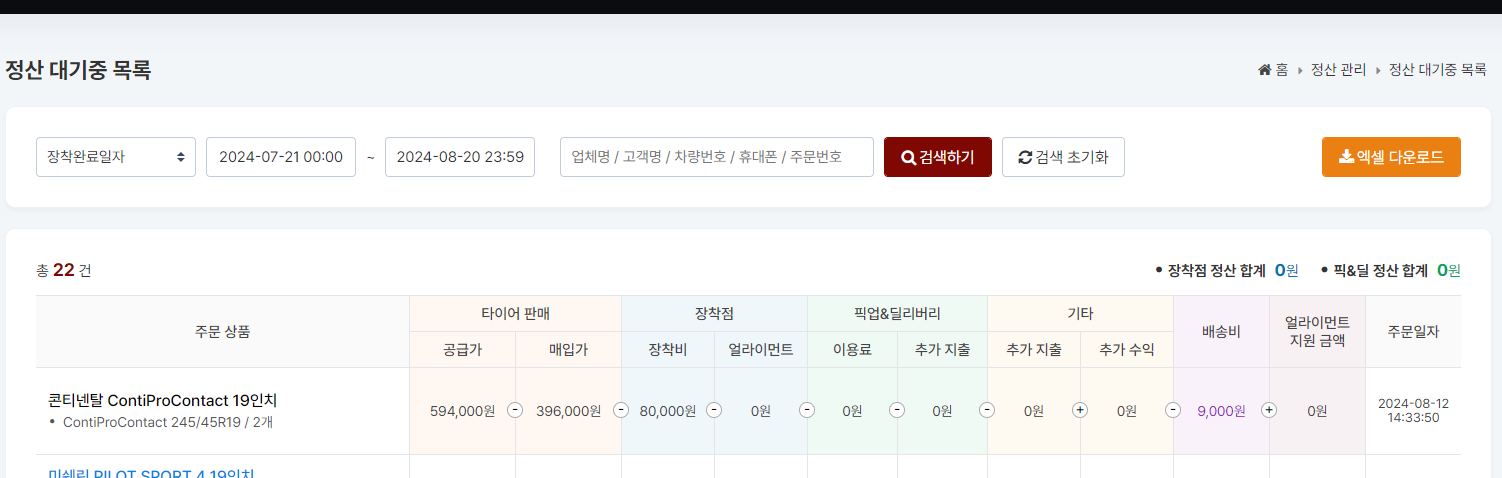Click the plus icon after 9,000원 배송비
Viewport: 1502px width, 478px height.
(x=1269, y=410)
